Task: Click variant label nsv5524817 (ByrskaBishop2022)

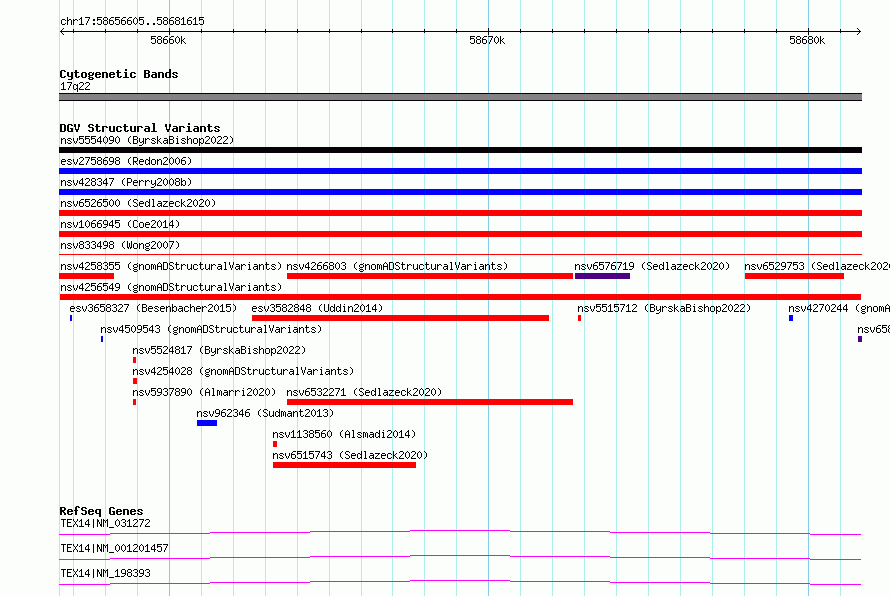Action: tap(219, 350)
